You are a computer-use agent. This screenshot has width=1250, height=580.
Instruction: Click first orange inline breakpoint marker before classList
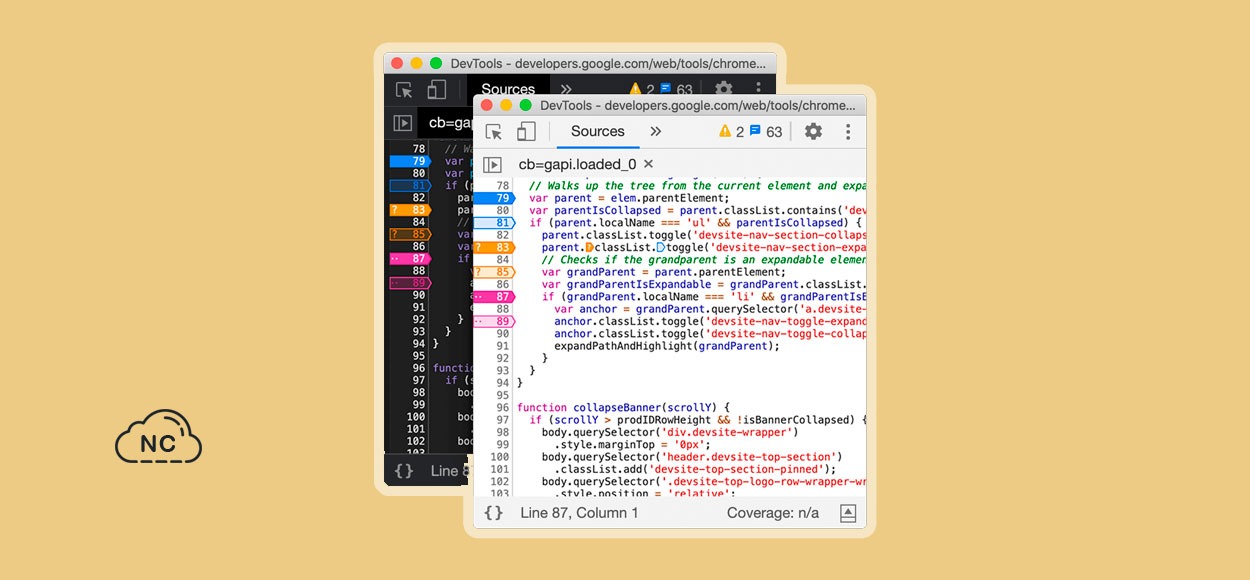(589, 247)
